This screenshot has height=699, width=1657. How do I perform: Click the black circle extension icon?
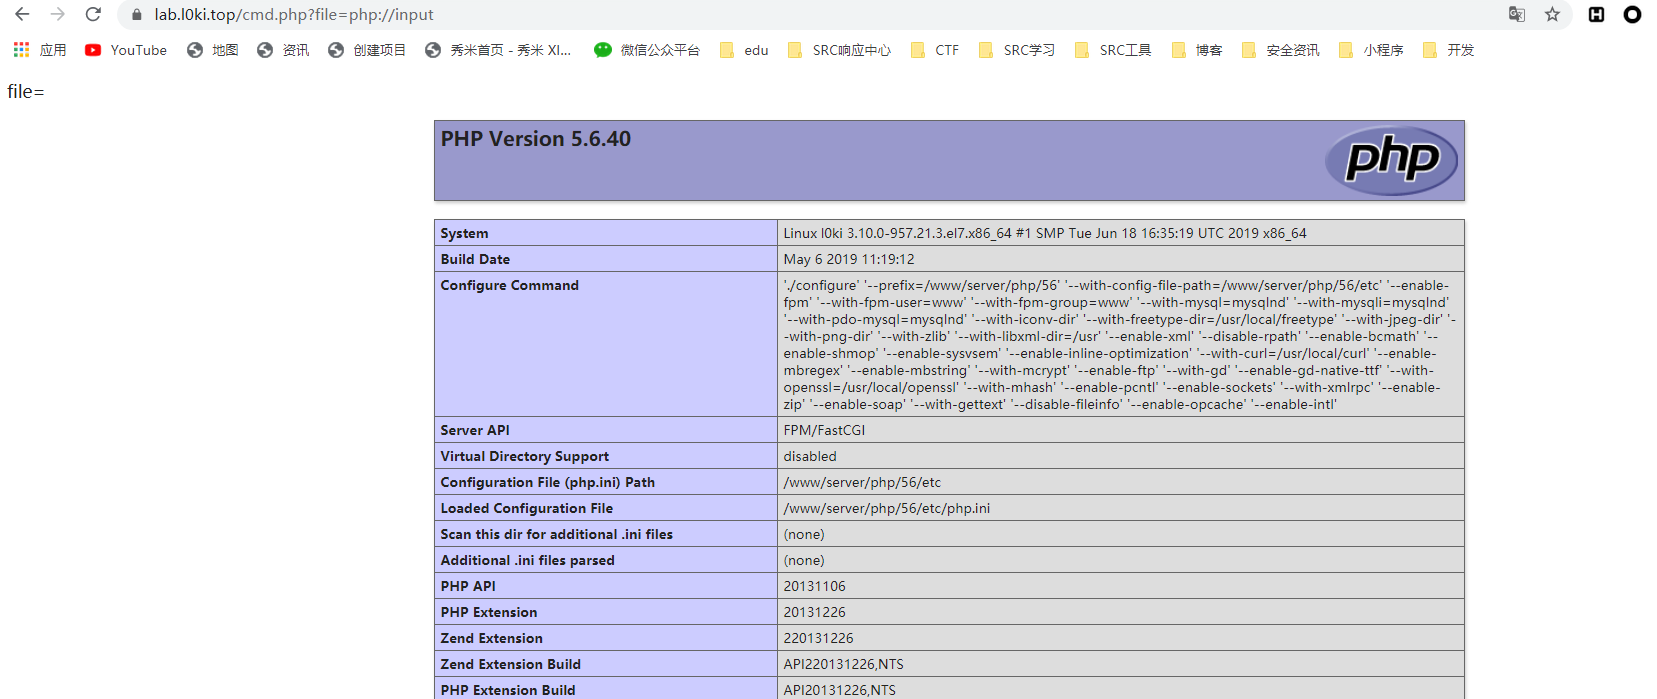point(1632,14)
